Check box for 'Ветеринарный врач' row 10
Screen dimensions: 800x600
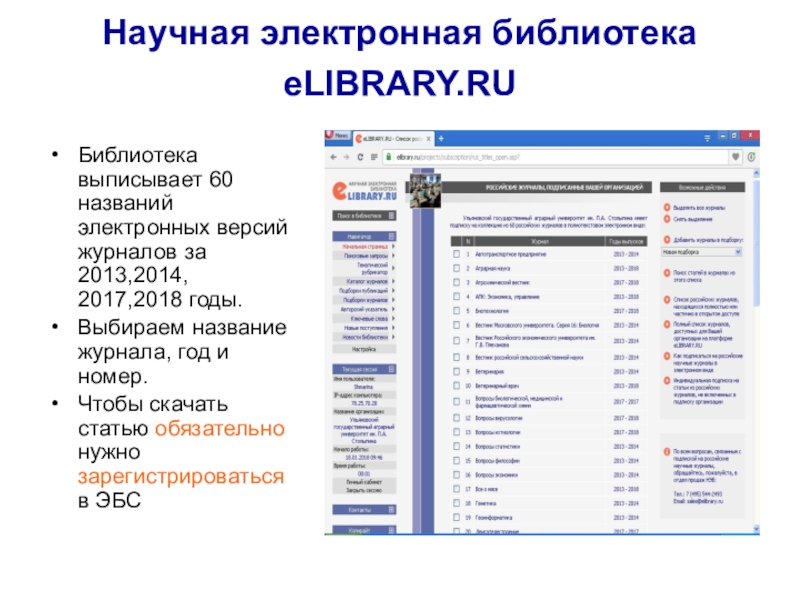click(x=457, y=386)
